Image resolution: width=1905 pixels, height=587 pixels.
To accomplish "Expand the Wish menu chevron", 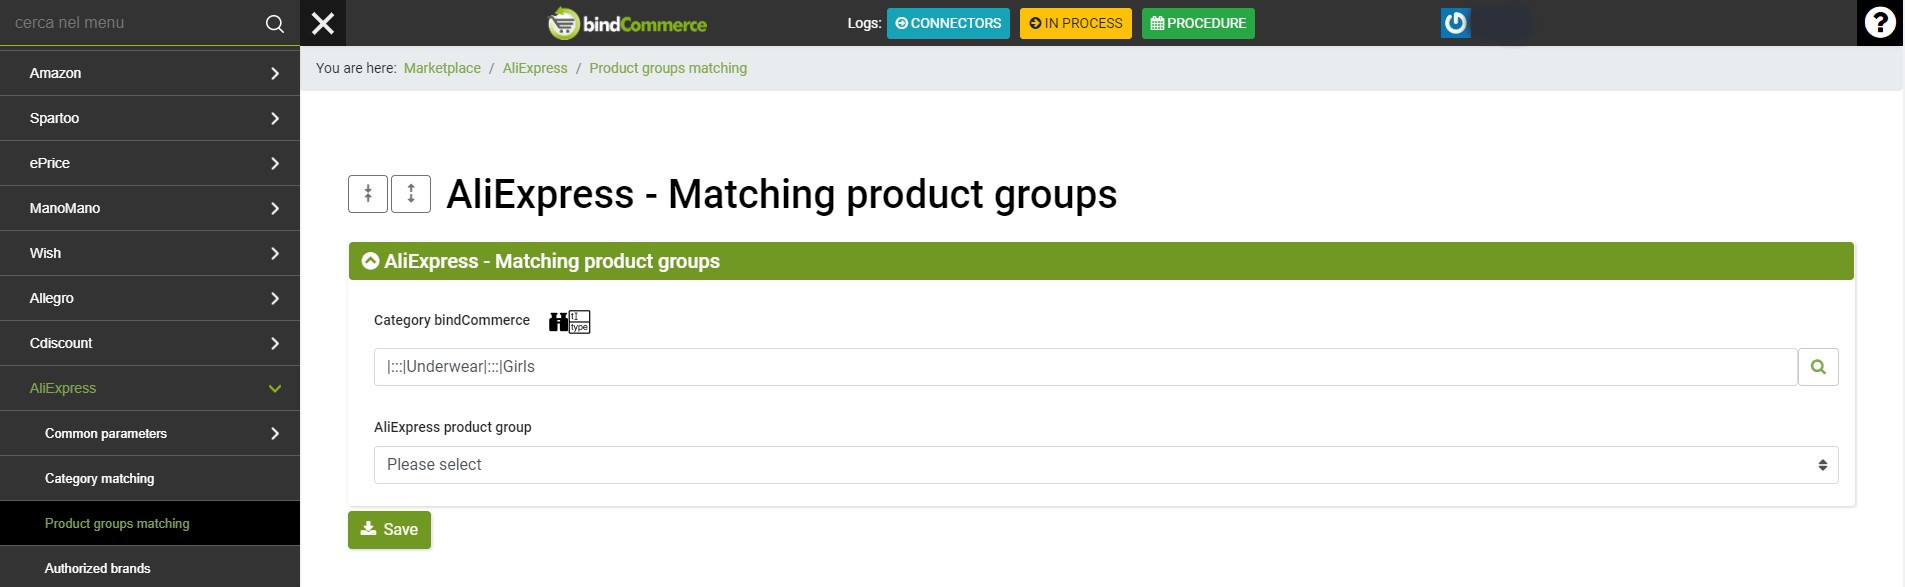I will pyautogui.click(x=275, y=253).
